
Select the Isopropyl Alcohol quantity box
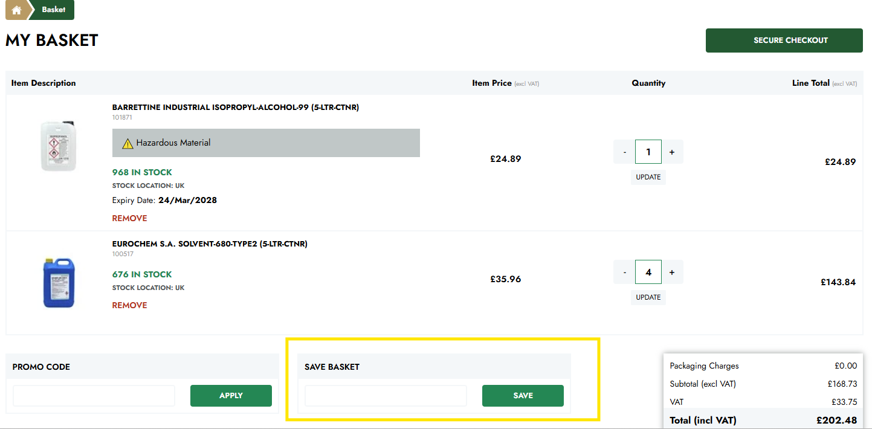648,152
